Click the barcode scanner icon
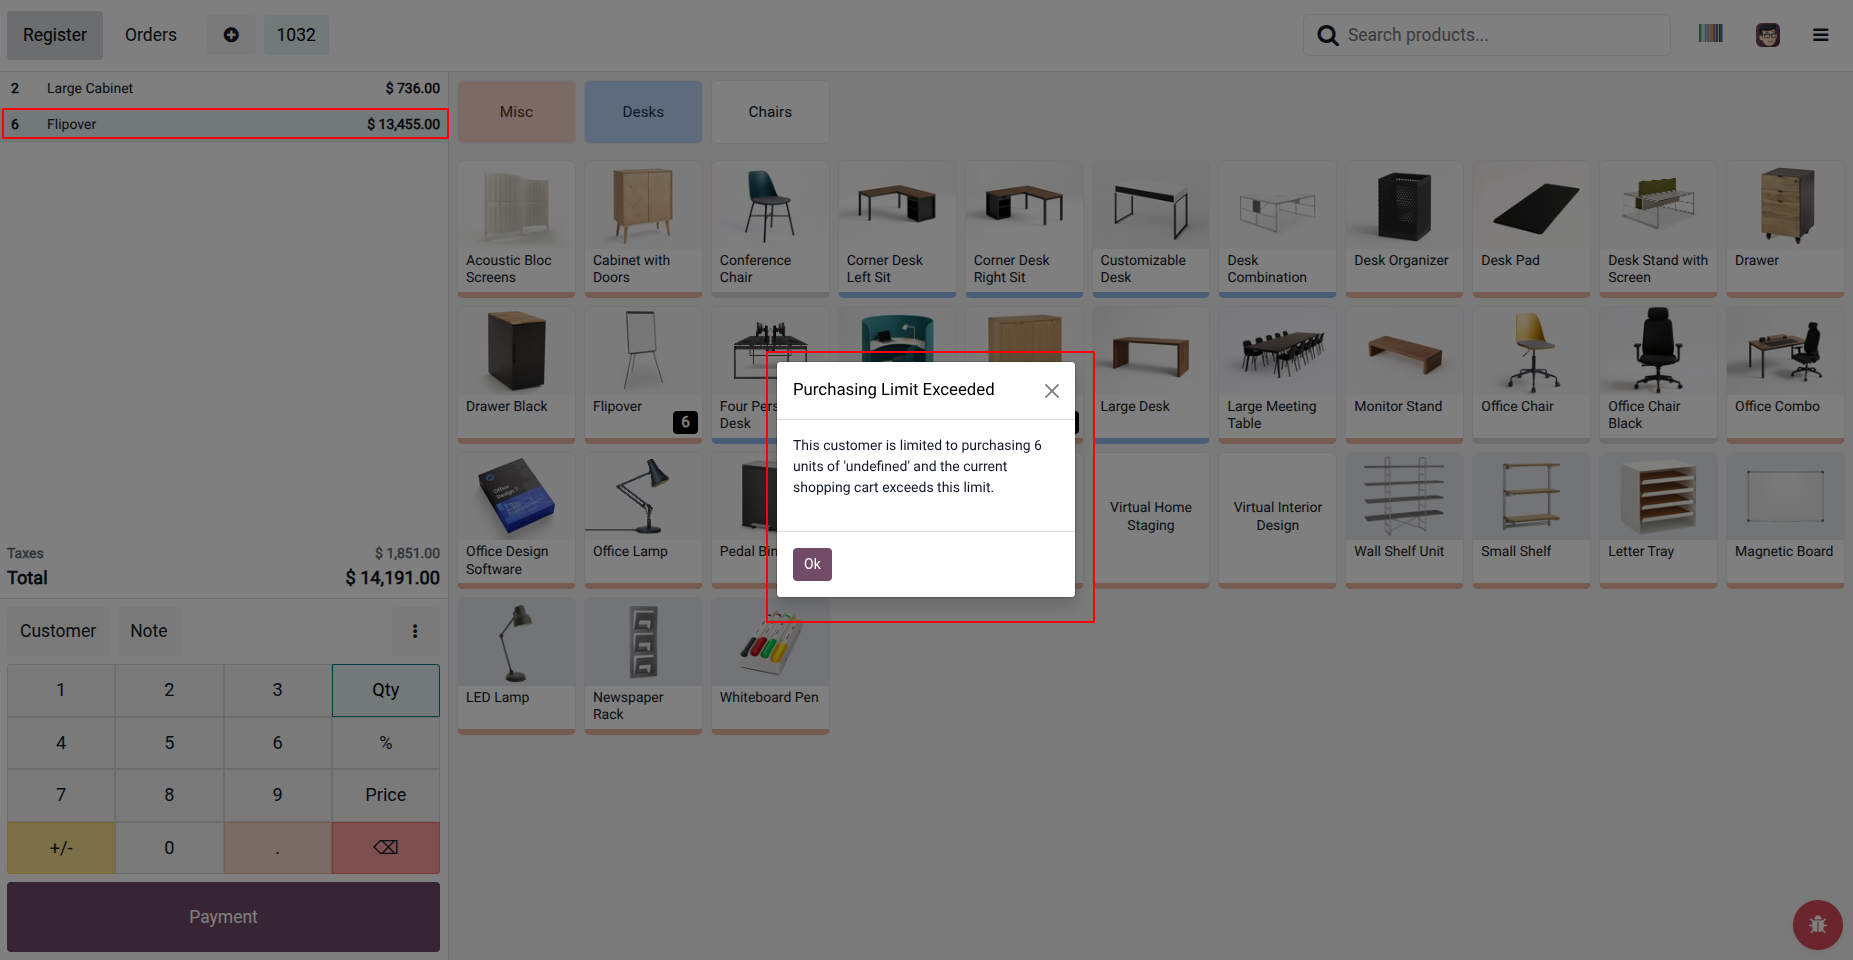This screenshot has width=1853, height=960. click(1710, 34)
